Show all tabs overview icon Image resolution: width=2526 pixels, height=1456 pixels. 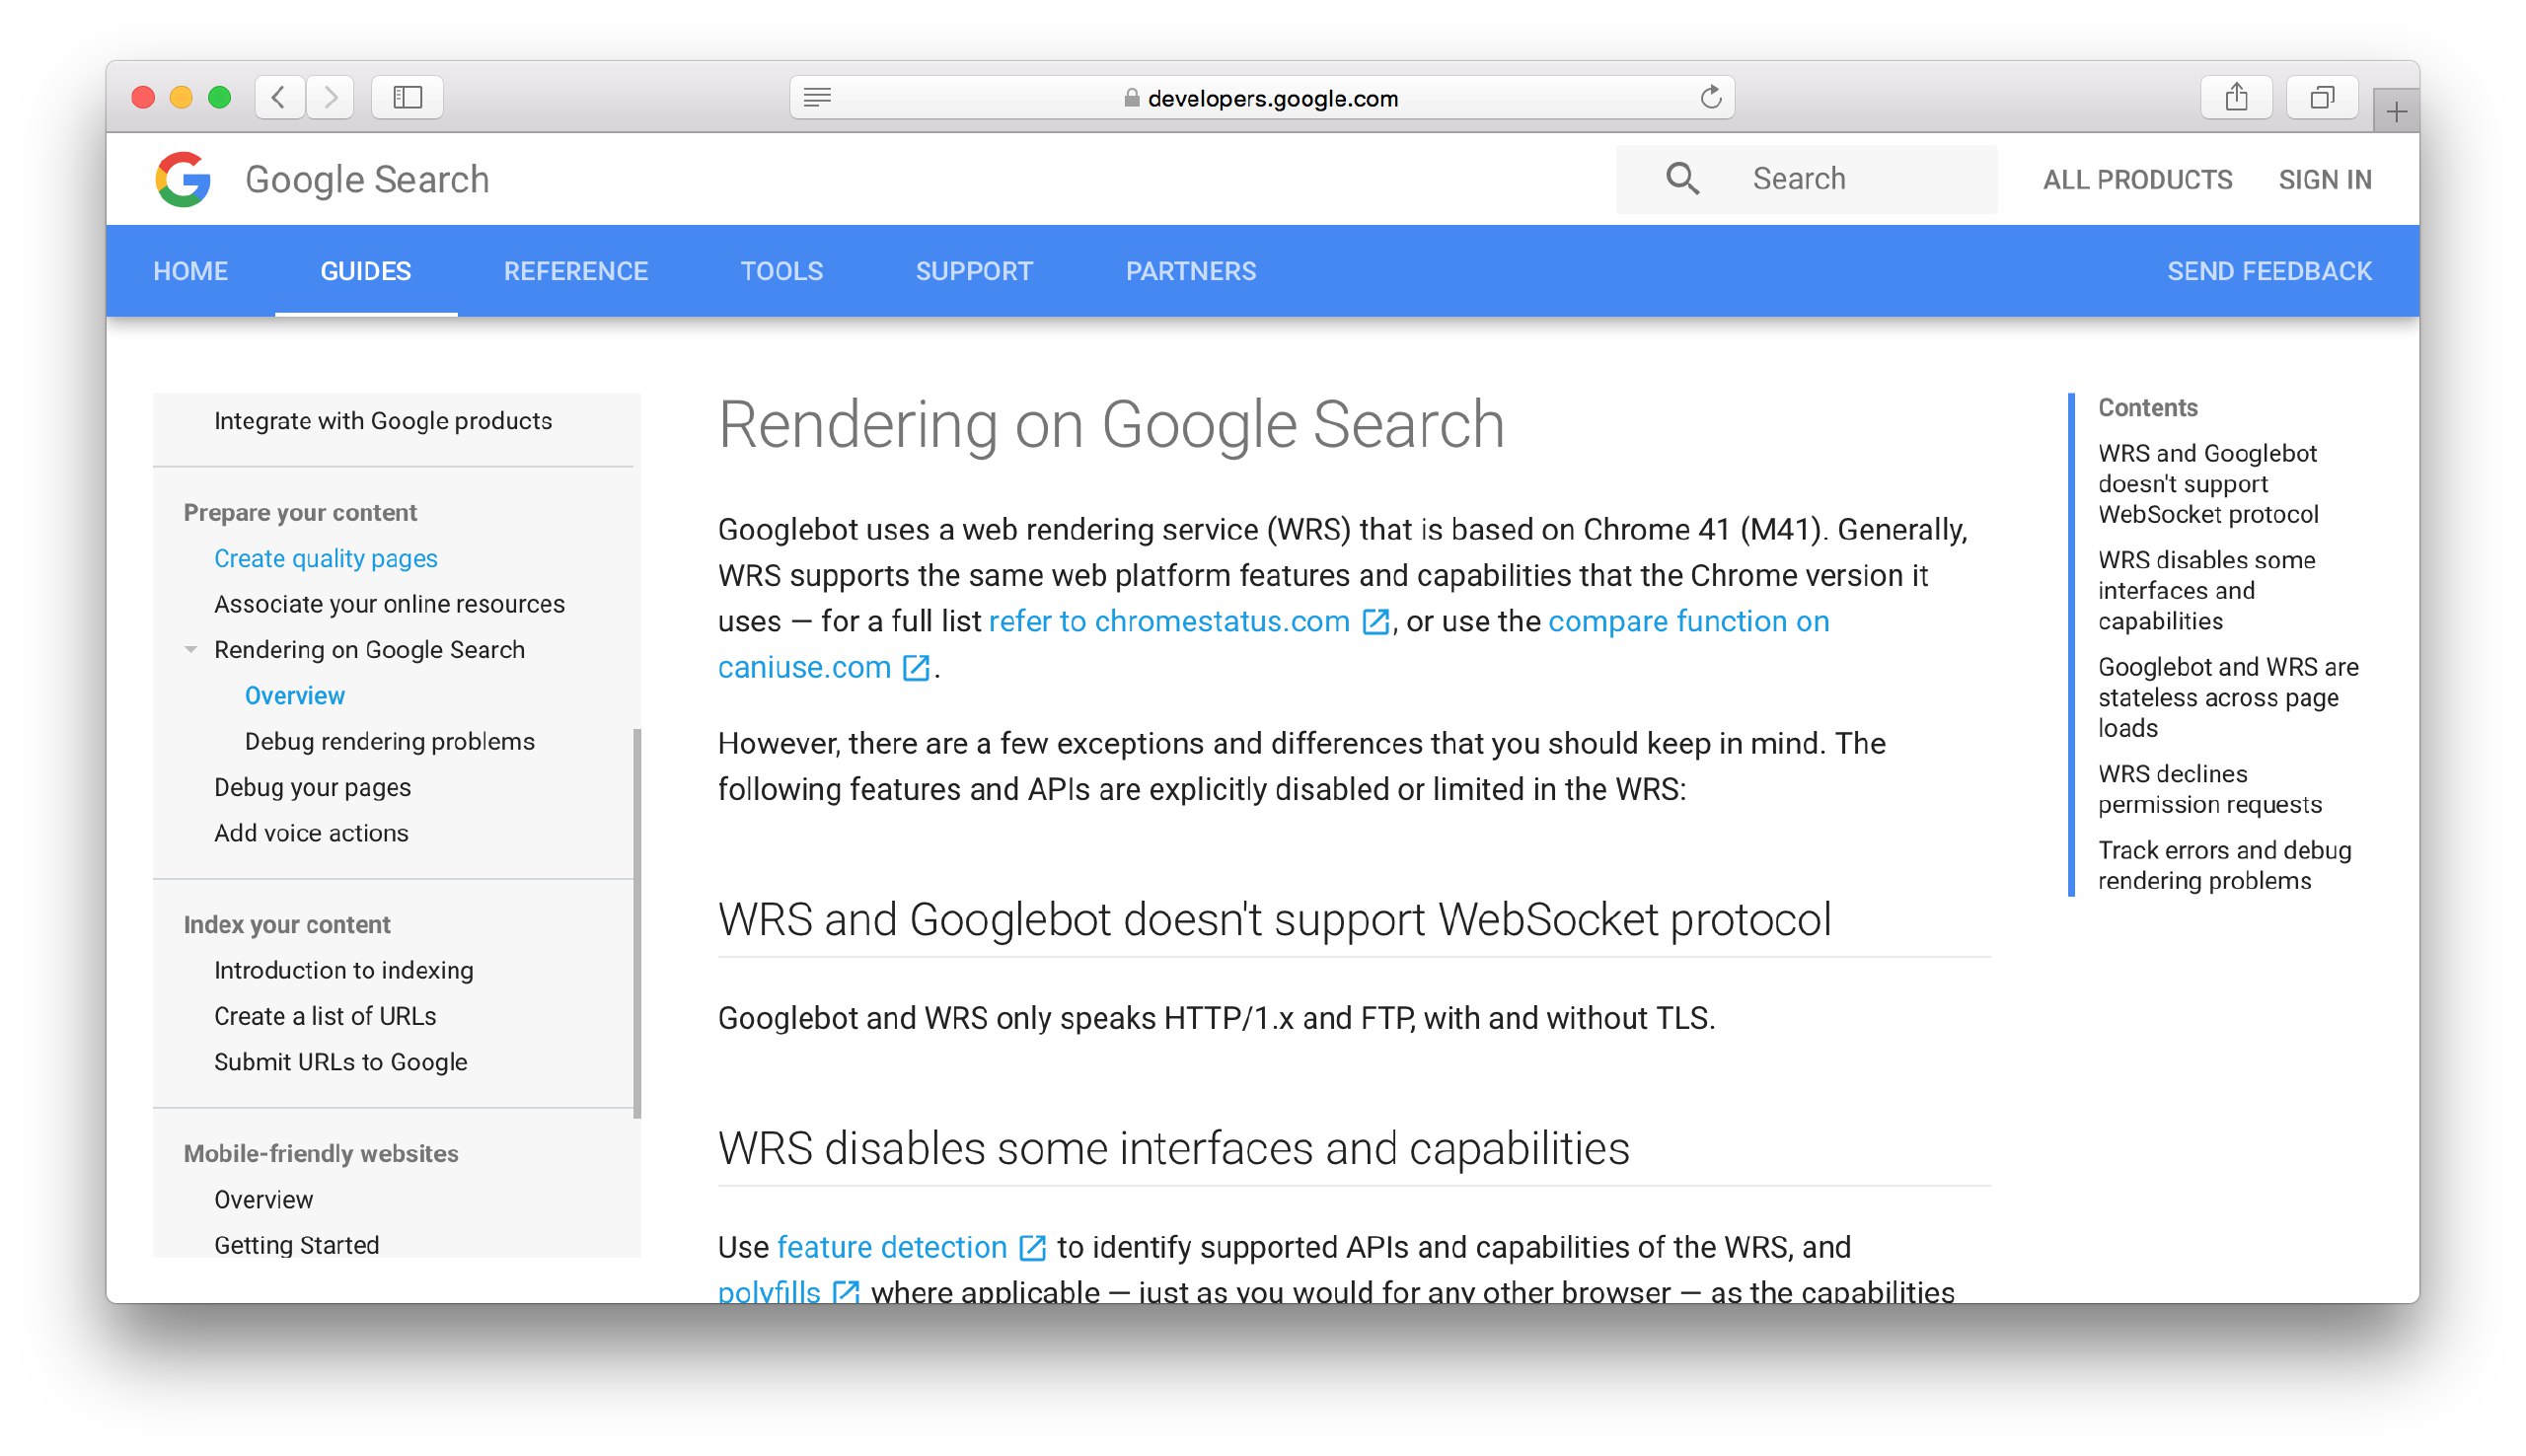point(2322,97)
